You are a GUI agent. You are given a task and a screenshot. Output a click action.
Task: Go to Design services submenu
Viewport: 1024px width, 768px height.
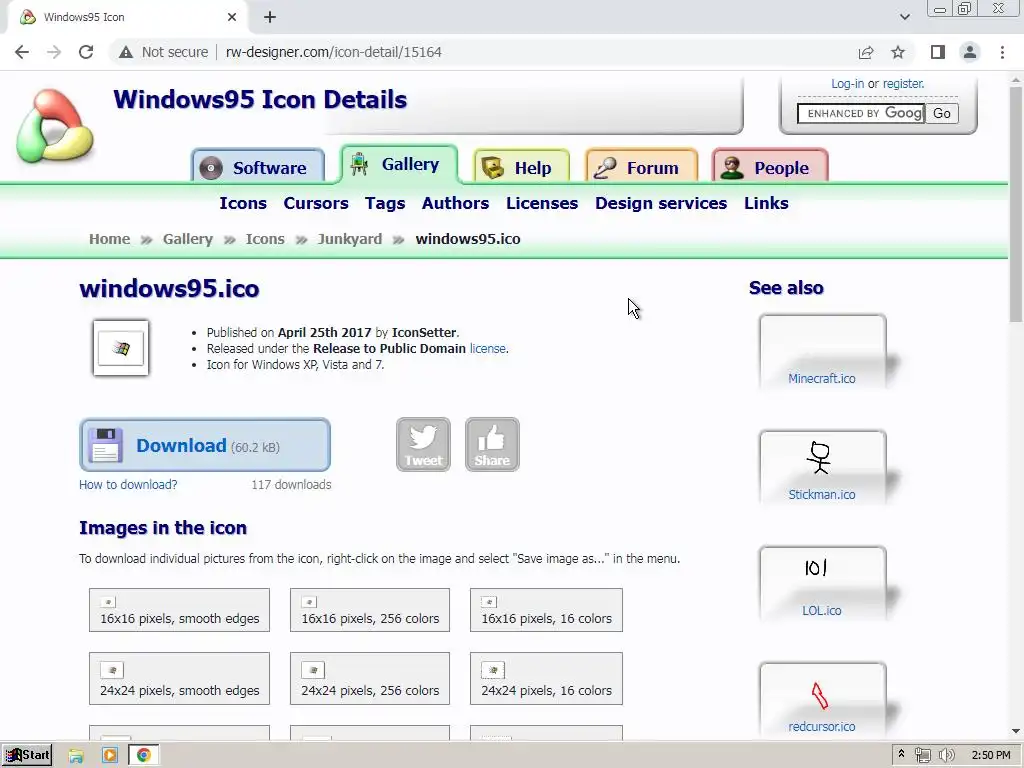click(x=661, y=203)
